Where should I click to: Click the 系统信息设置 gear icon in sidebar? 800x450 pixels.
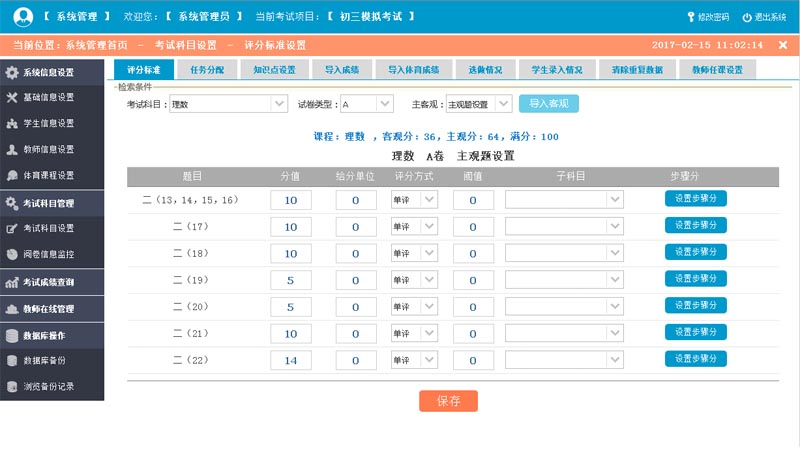click(12, 73)
